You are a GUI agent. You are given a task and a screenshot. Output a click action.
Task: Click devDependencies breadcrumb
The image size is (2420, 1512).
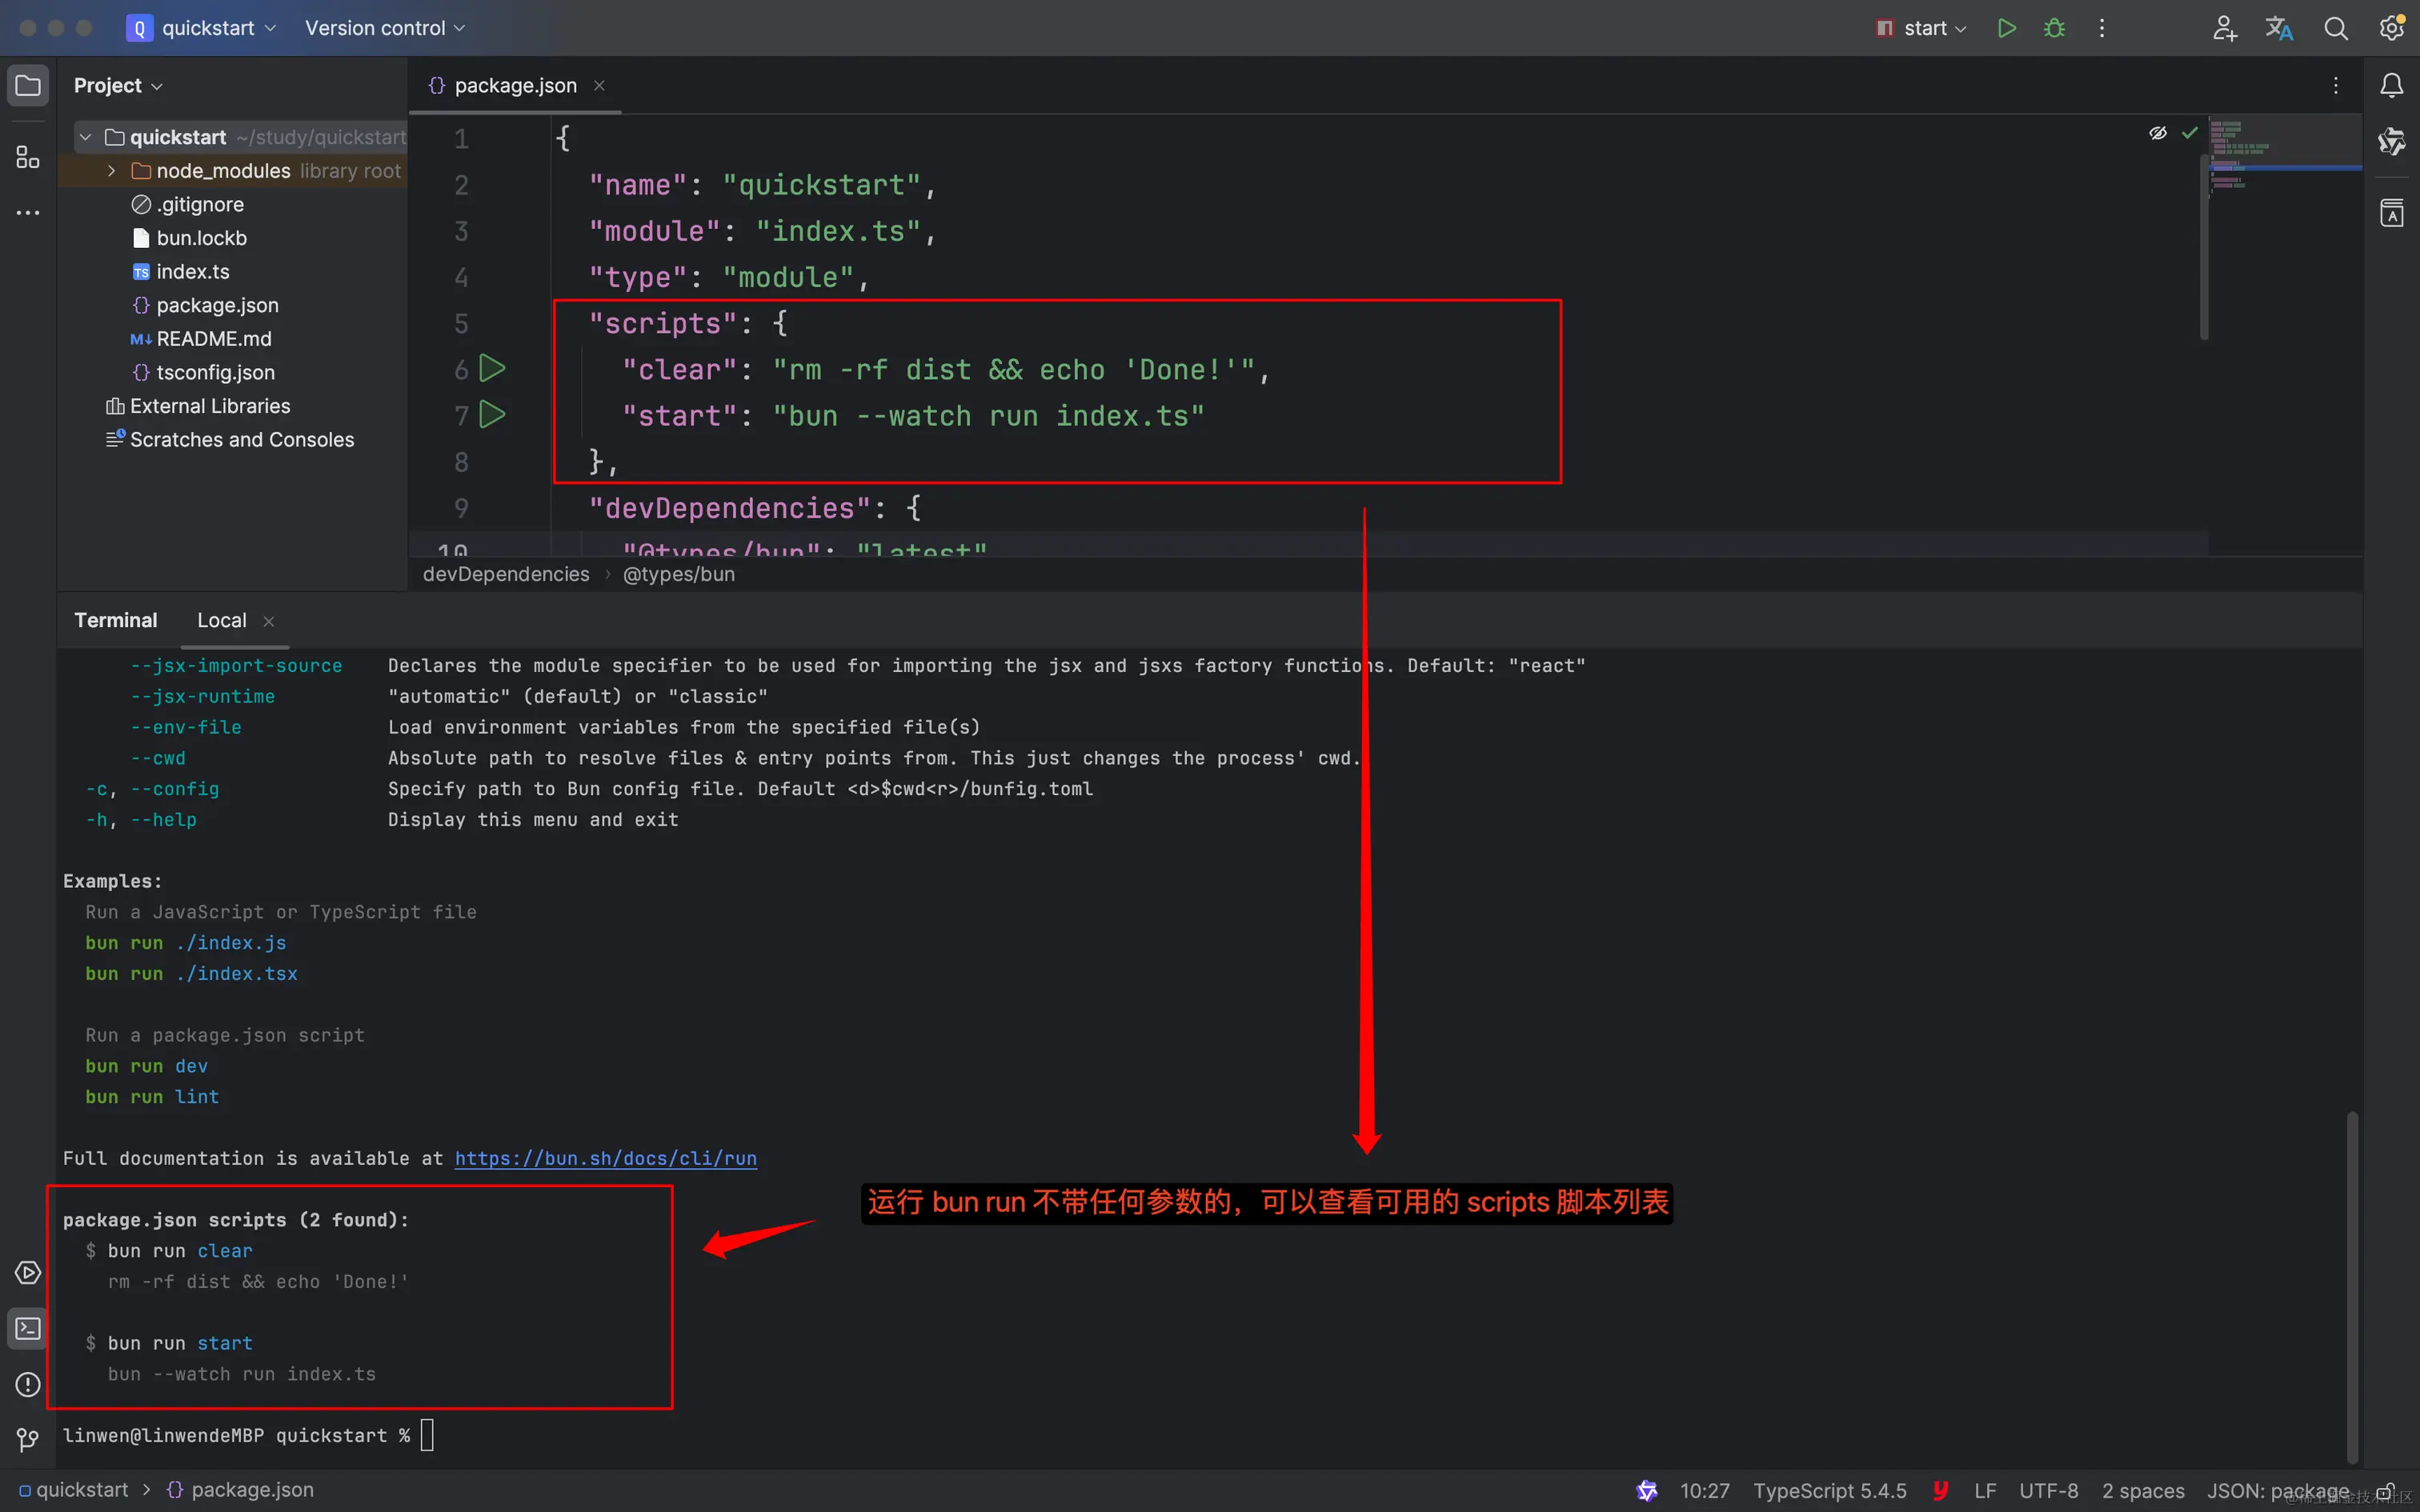point(506,574)
